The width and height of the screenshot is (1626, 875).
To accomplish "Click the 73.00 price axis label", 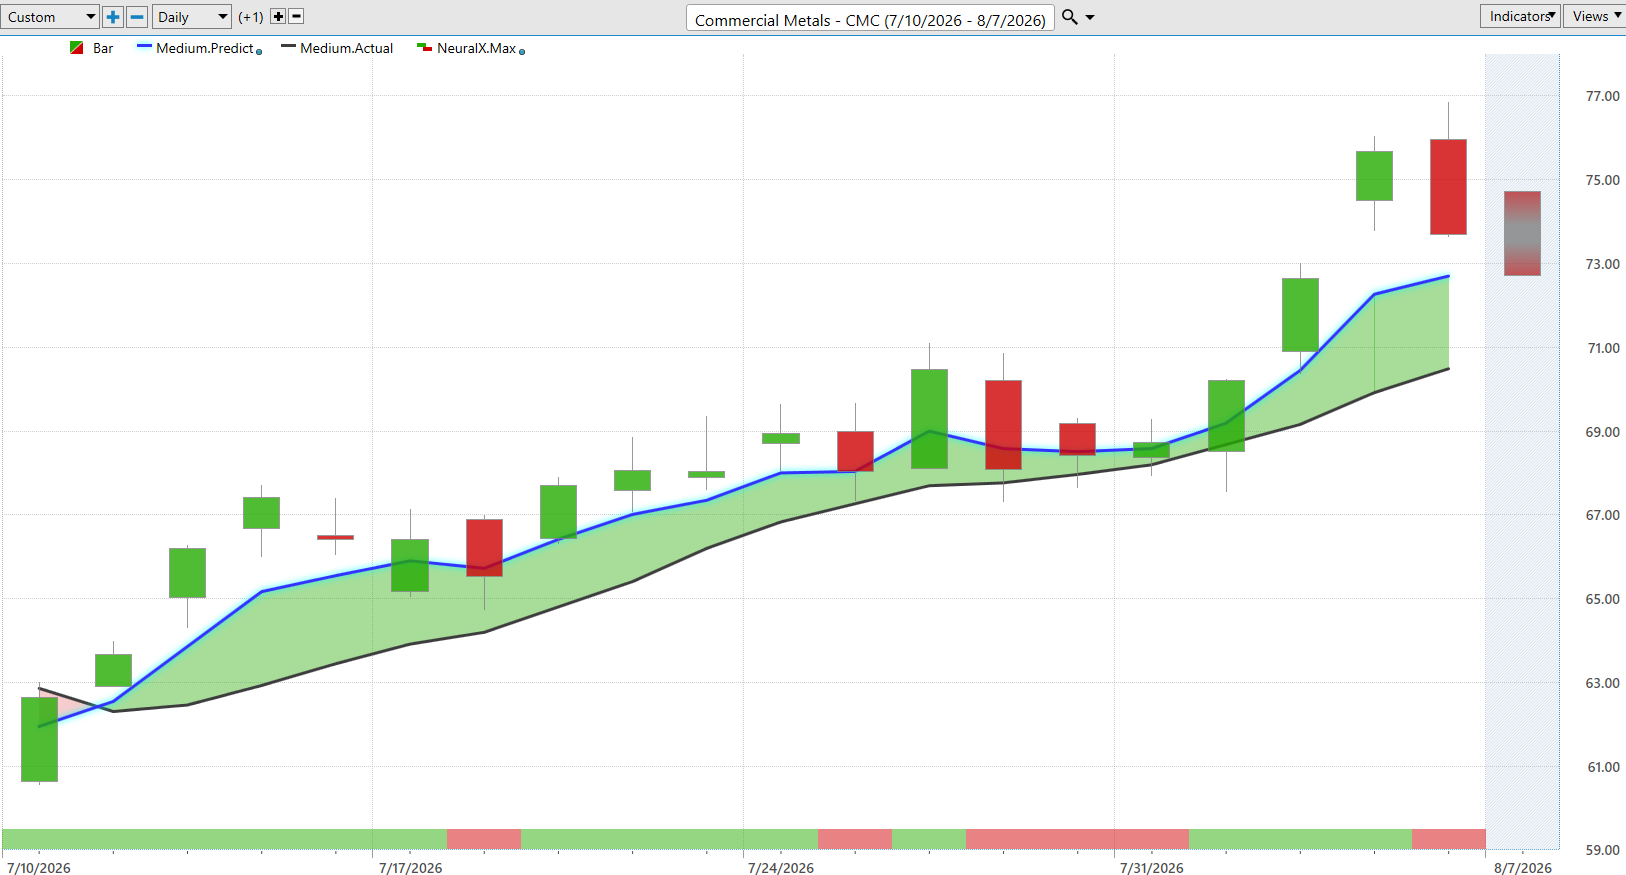I will coord(1603,264).
